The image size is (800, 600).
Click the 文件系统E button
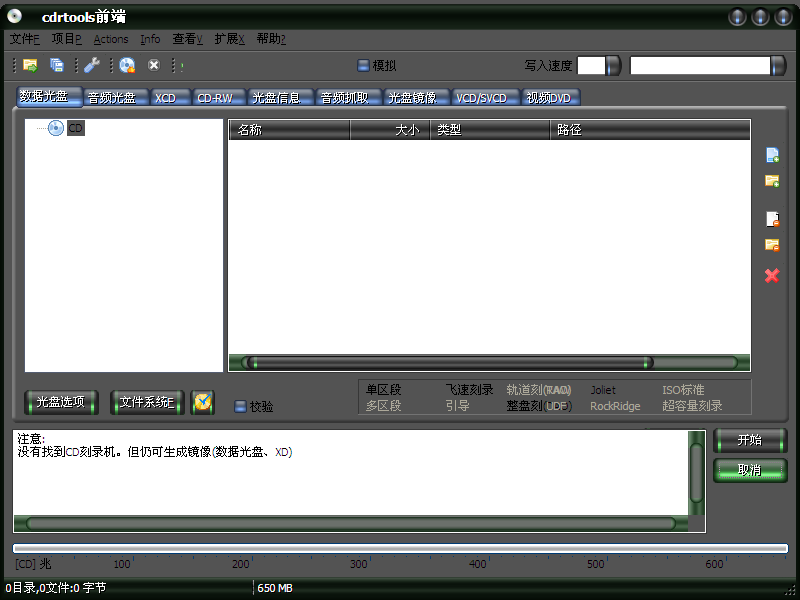click(x=147, y=403)
